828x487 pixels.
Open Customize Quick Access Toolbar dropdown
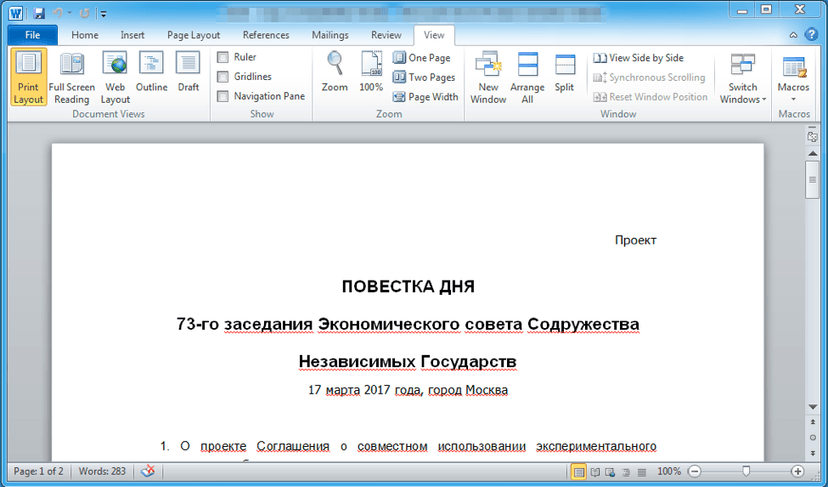pyautogui.click(x=104, y=14)
